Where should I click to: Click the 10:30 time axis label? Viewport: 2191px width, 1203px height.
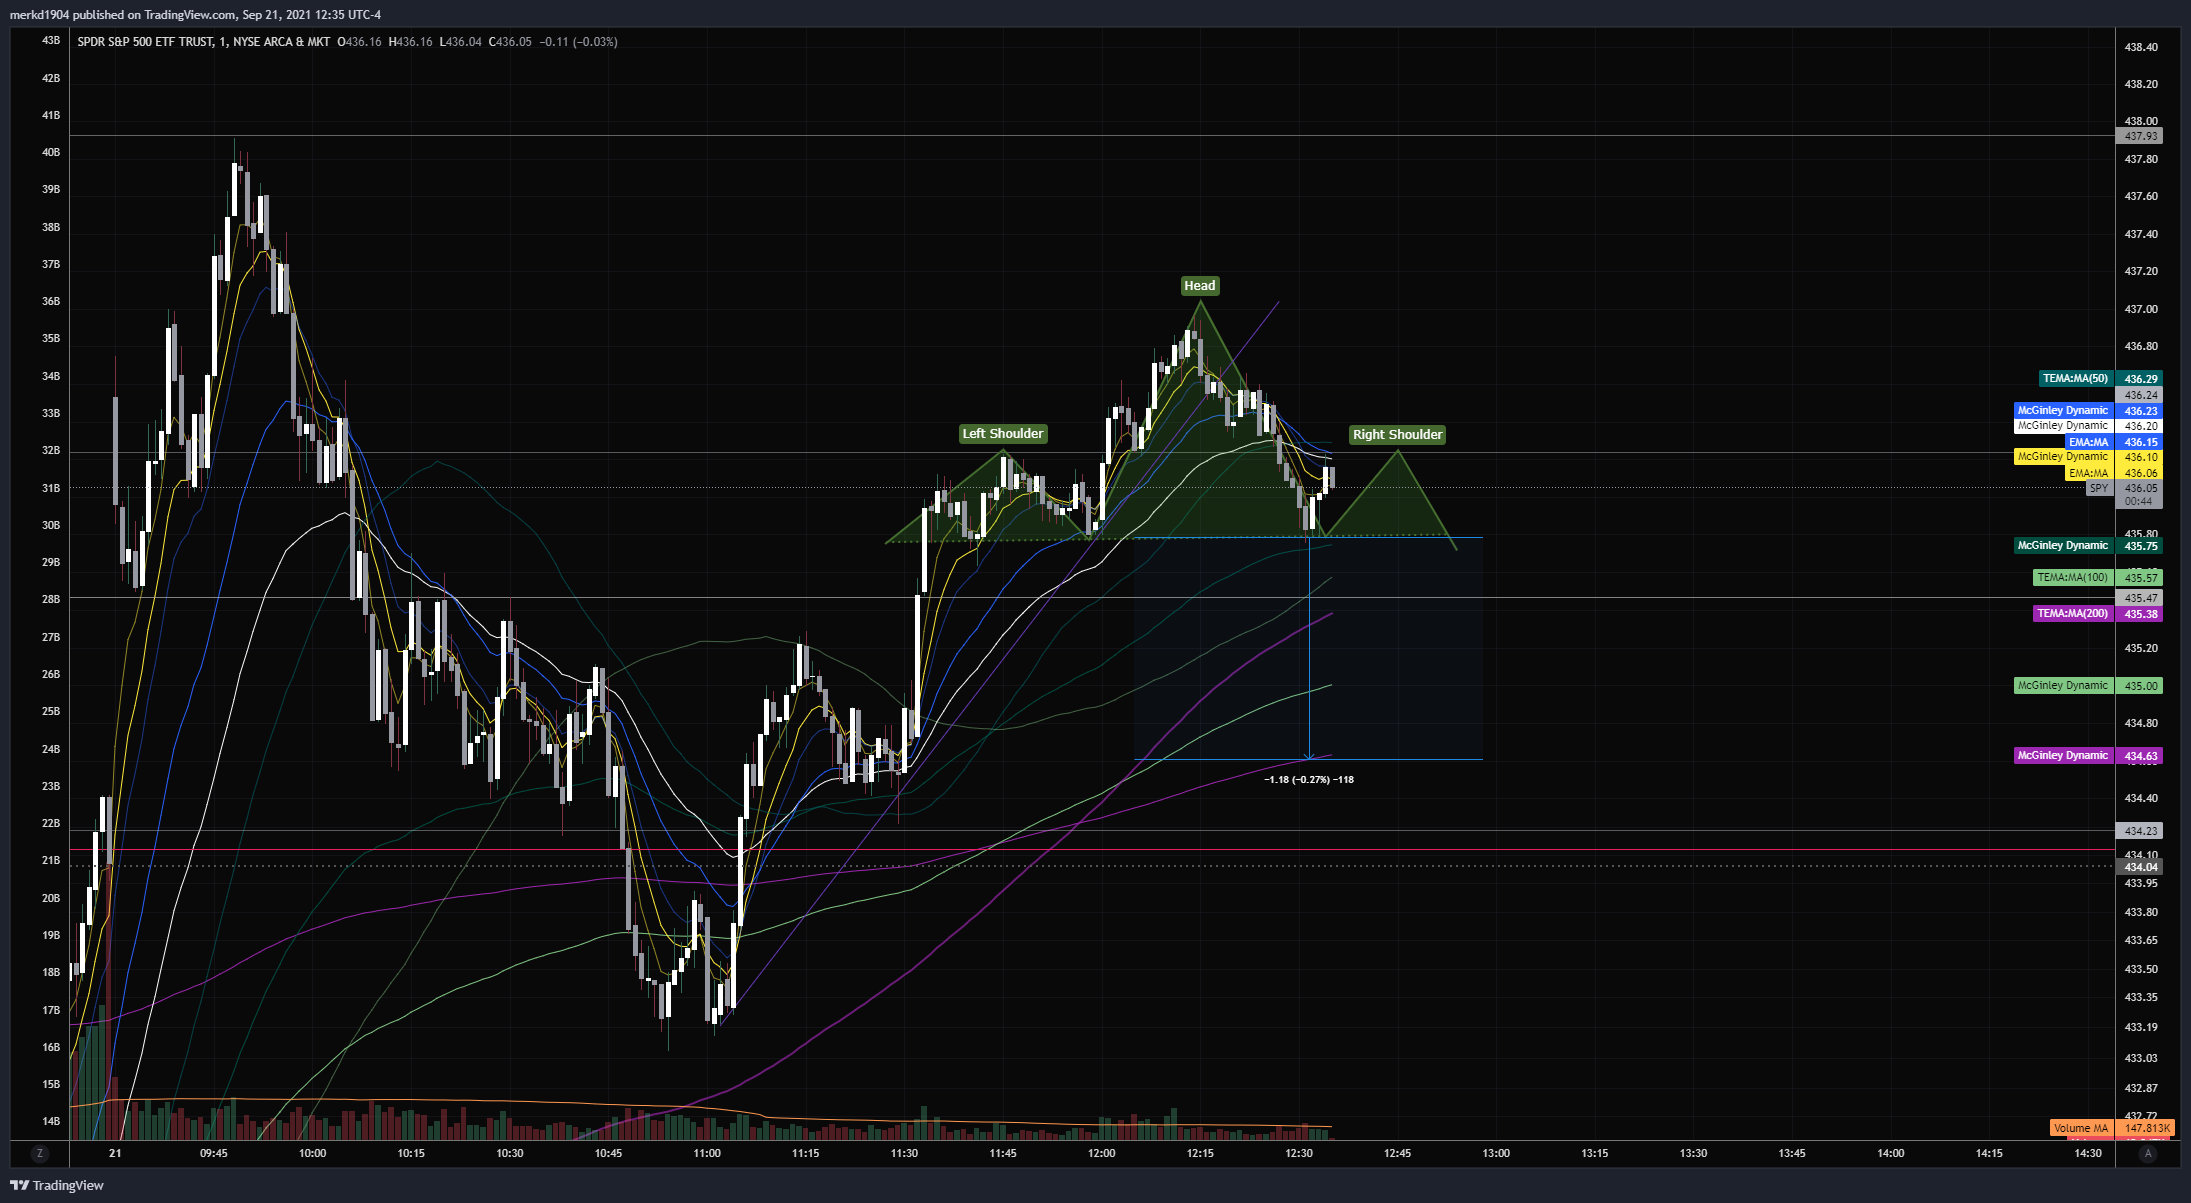pos(510,1153)
